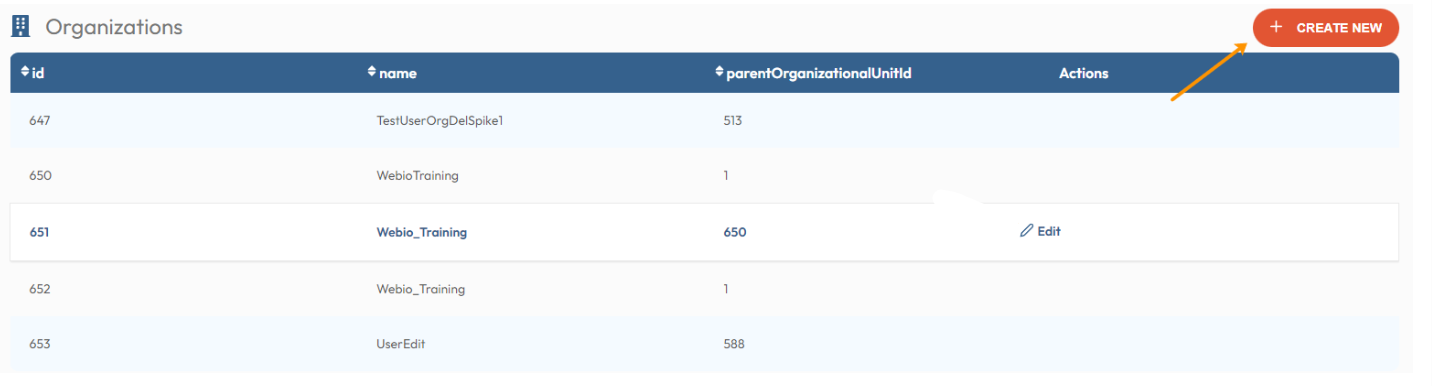The height and width of the screenshot is (386, 1432).
Task: Edit the Webio_Training row 651
Action: pos(1040,231)
